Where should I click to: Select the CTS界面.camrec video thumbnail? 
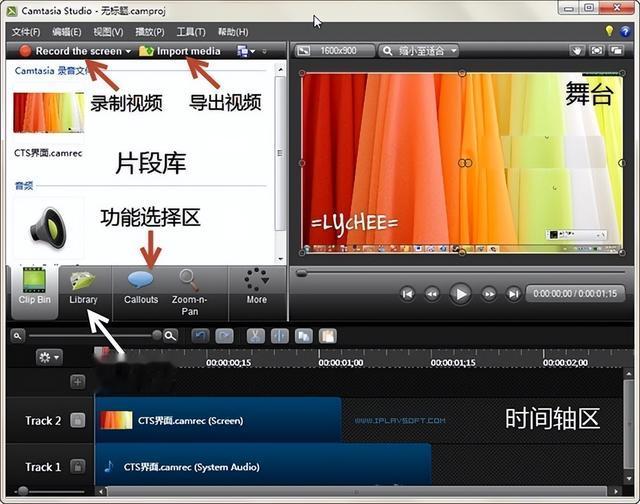(x=49, y=113)
